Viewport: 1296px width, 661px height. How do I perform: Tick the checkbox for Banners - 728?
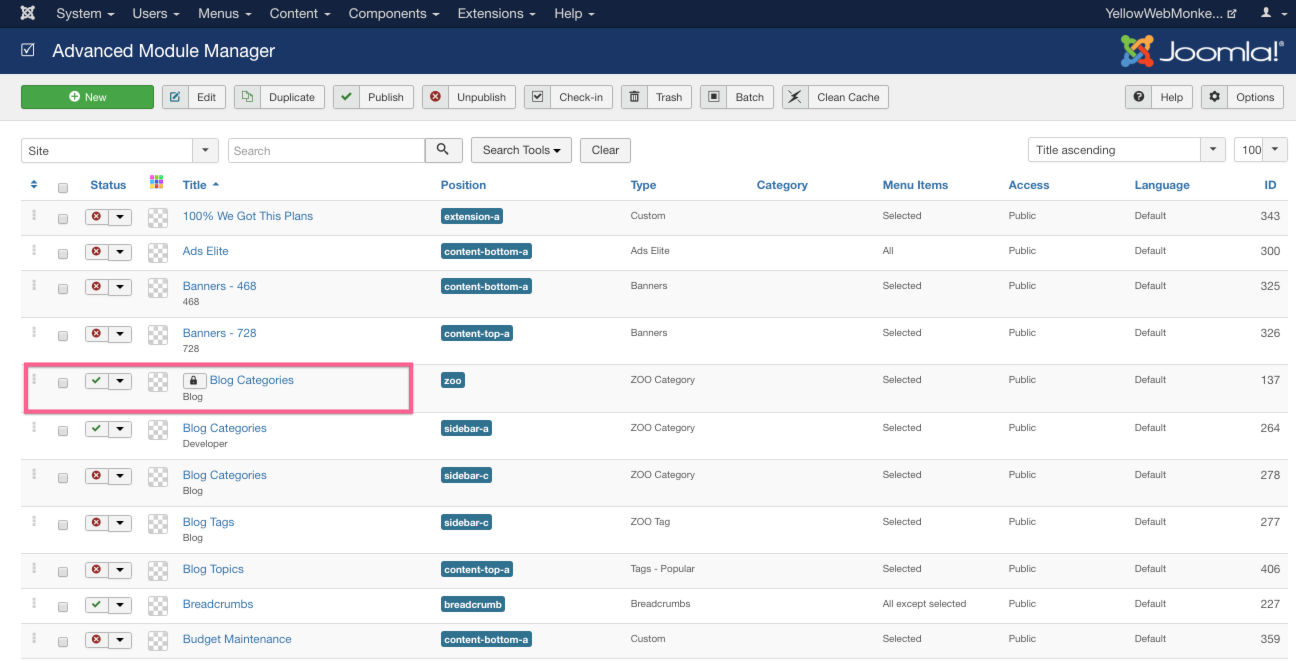[x=63, y=336]
